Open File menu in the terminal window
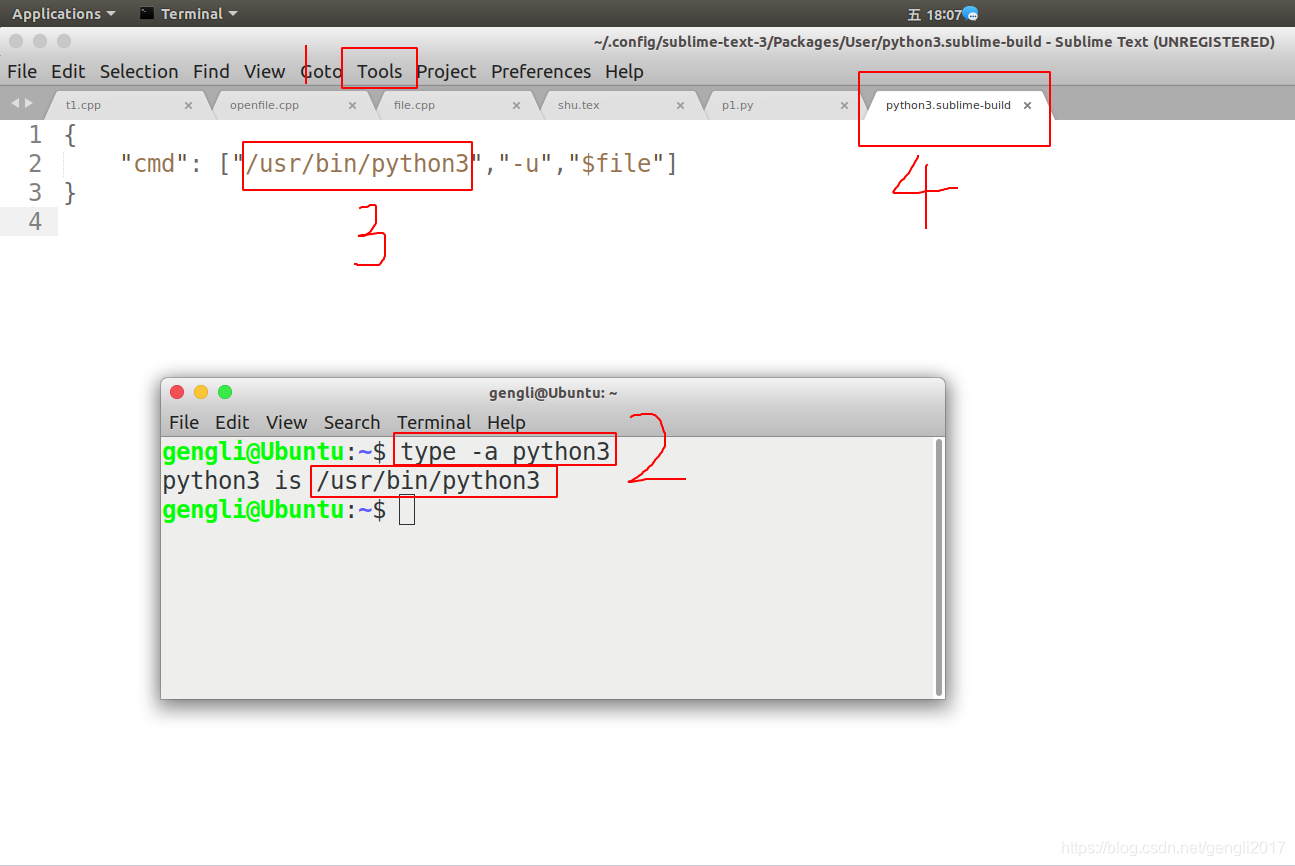The image size is (1295, 866). coord(184,422)
